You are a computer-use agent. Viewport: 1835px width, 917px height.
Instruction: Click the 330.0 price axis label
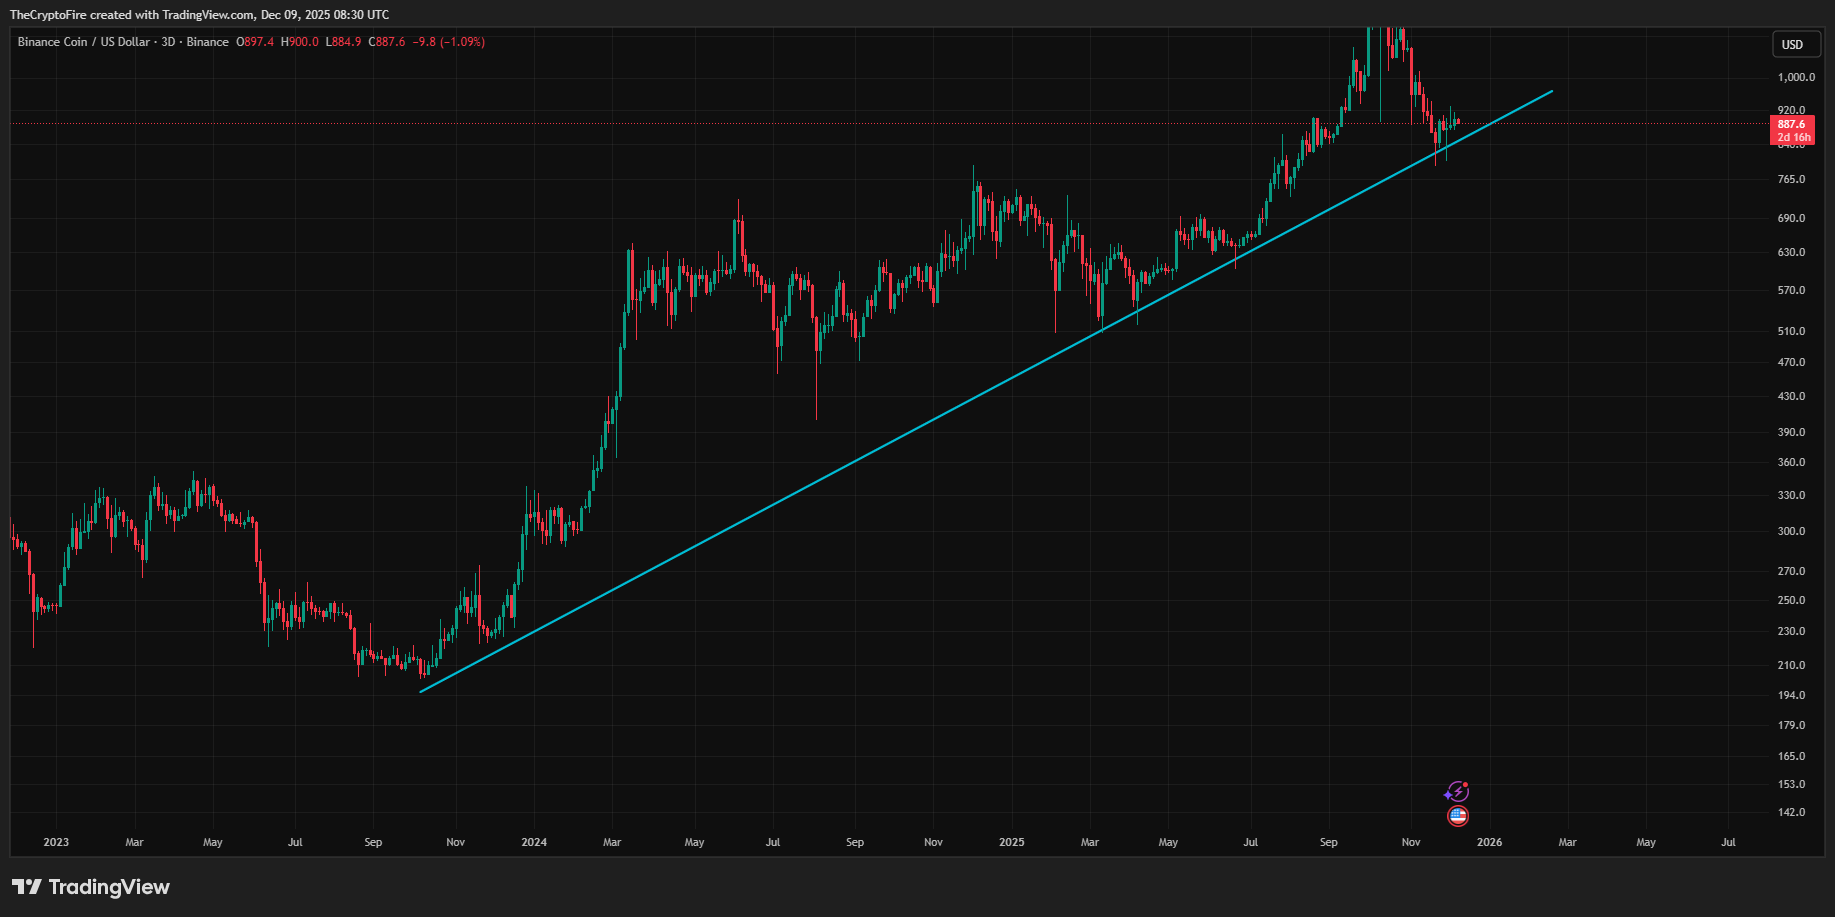pyautogui.click(x=1792, y=495)
